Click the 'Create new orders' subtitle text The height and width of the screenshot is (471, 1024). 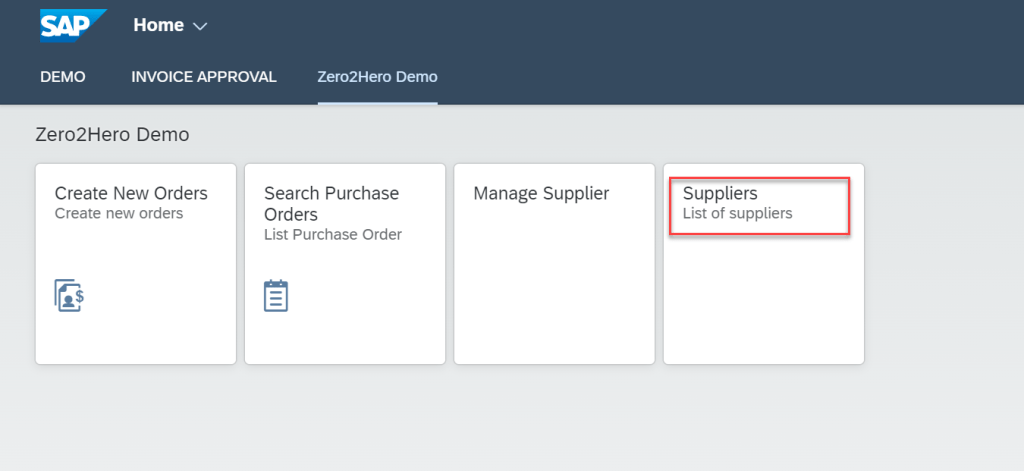point(119,213)
